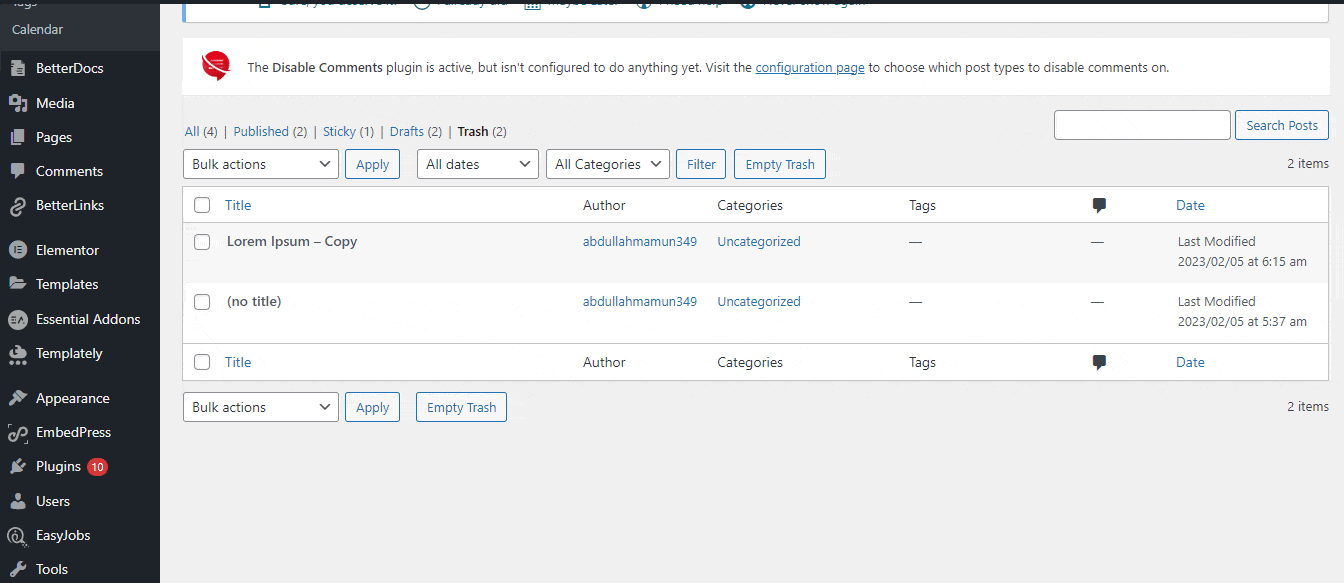Visit the Disable Comments configuration page link
The width and height of the screenshot is (1344, 583).
pyautogui.click(x=810, y=67)
